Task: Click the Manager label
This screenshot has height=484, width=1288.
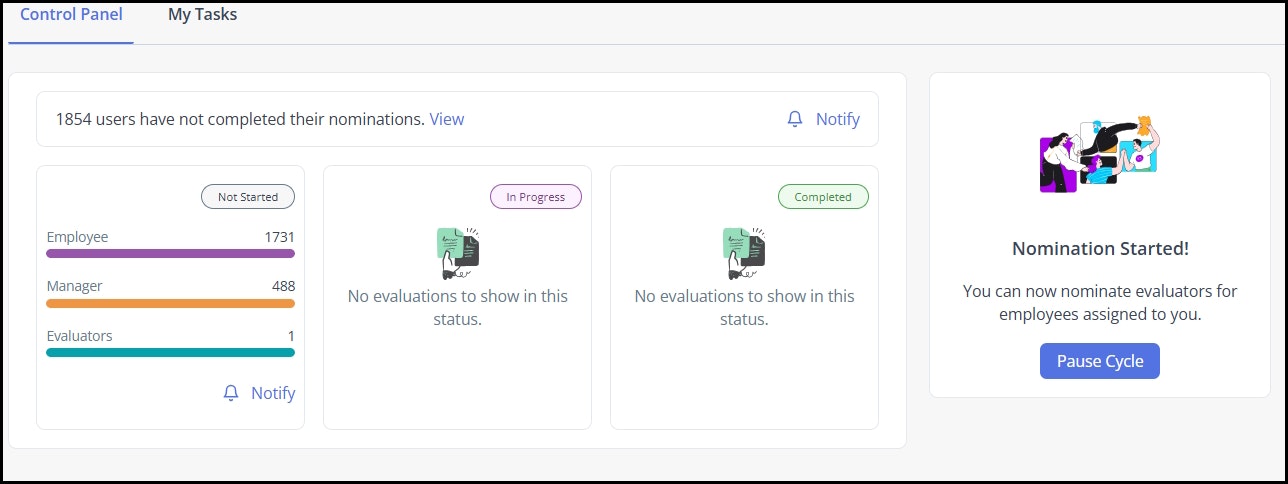Action: [x=74, y=286]
